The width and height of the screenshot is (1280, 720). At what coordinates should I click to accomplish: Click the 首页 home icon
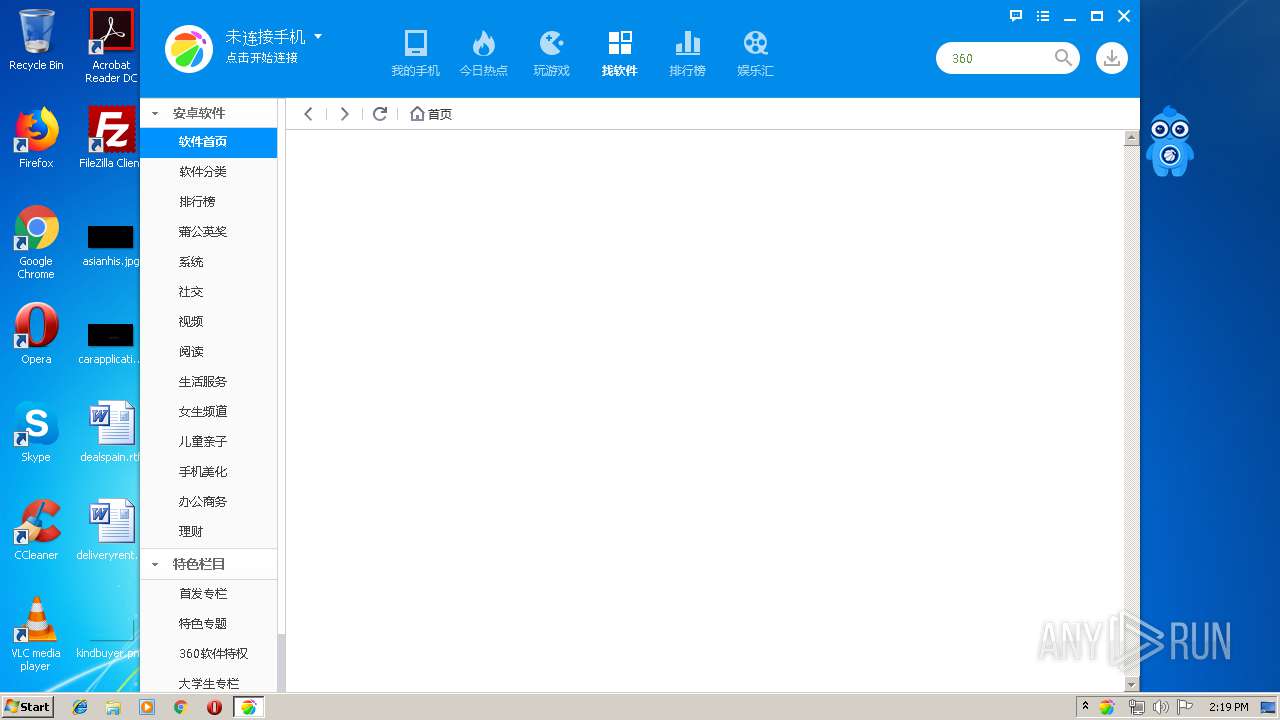click(417, 114)
